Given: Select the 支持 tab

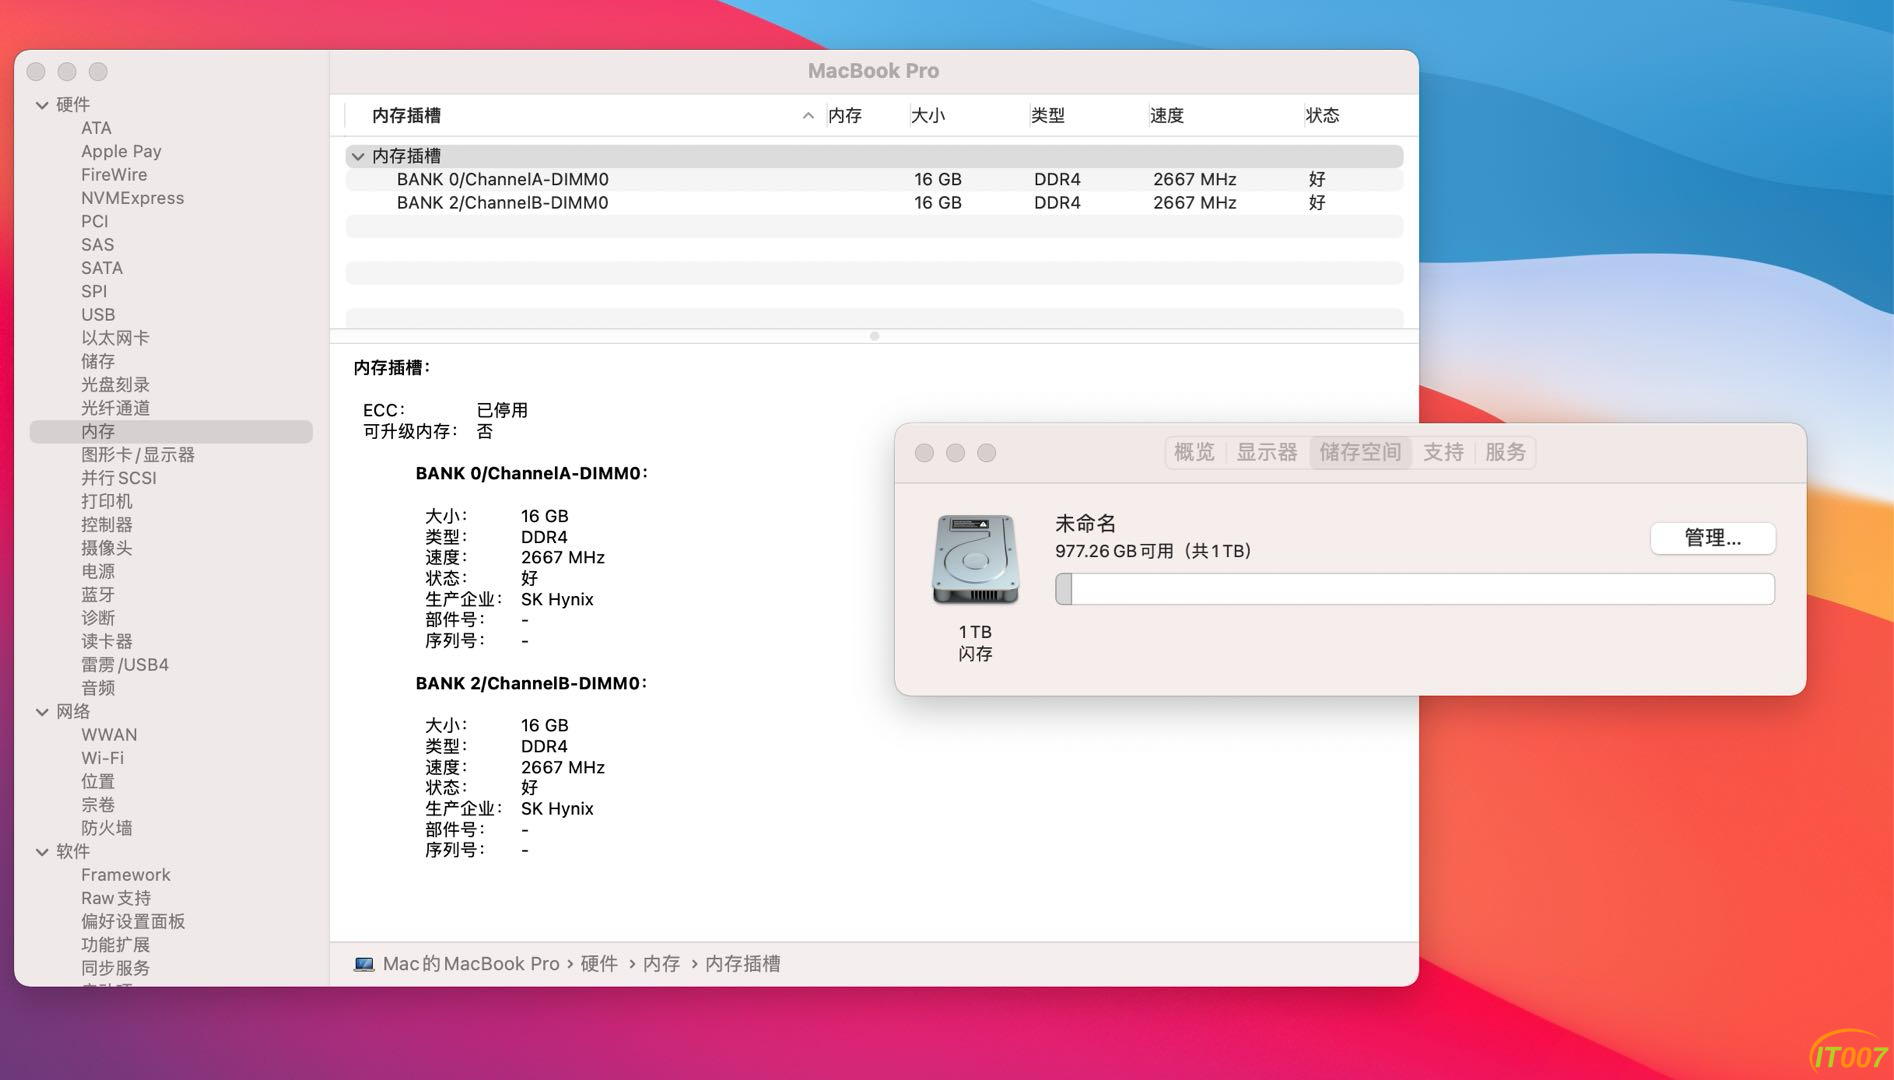Looking at the screenshot, I should point(1442,452).
